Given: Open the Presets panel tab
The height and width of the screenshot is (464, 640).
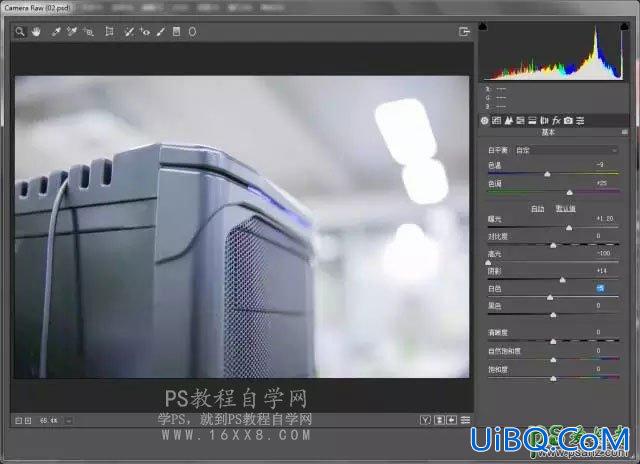Looking at the screenshot, I should pos(580,121).
